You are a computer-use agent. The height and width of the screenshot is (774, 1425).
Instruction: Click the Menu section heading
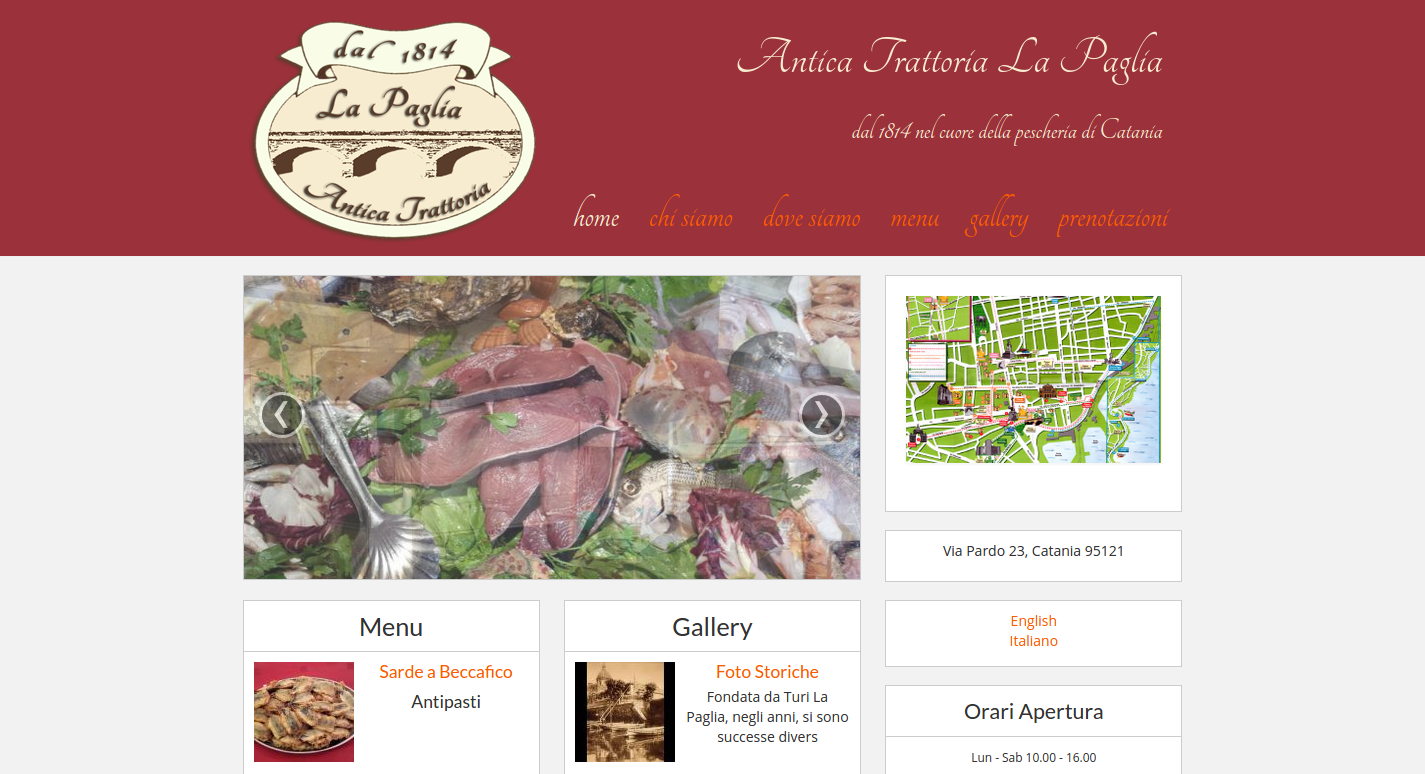pos(391,627)
